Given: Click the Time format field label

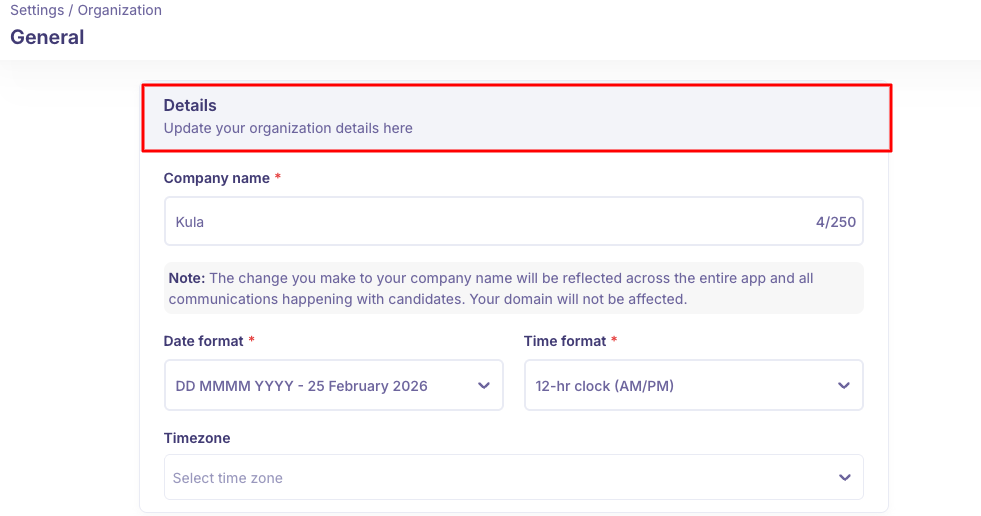Looking at the screenshot, I should point(565,341).
